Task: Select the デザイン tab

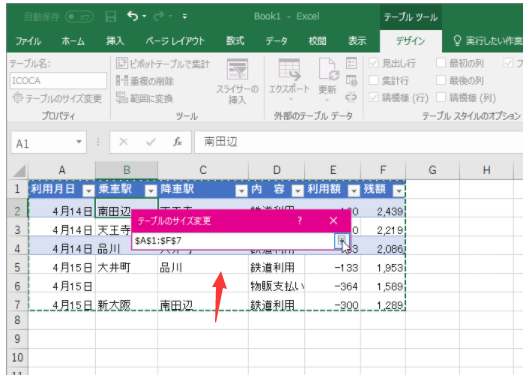Action: [x=411, y=41]
